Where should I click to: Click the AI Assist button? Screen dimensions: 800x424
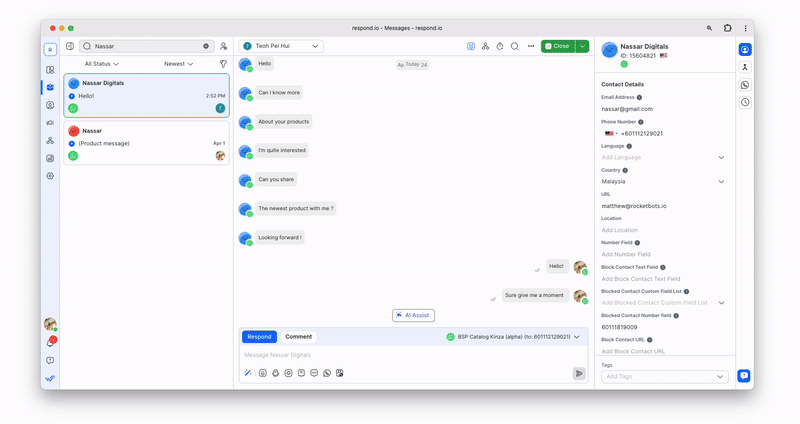[413, 315]
